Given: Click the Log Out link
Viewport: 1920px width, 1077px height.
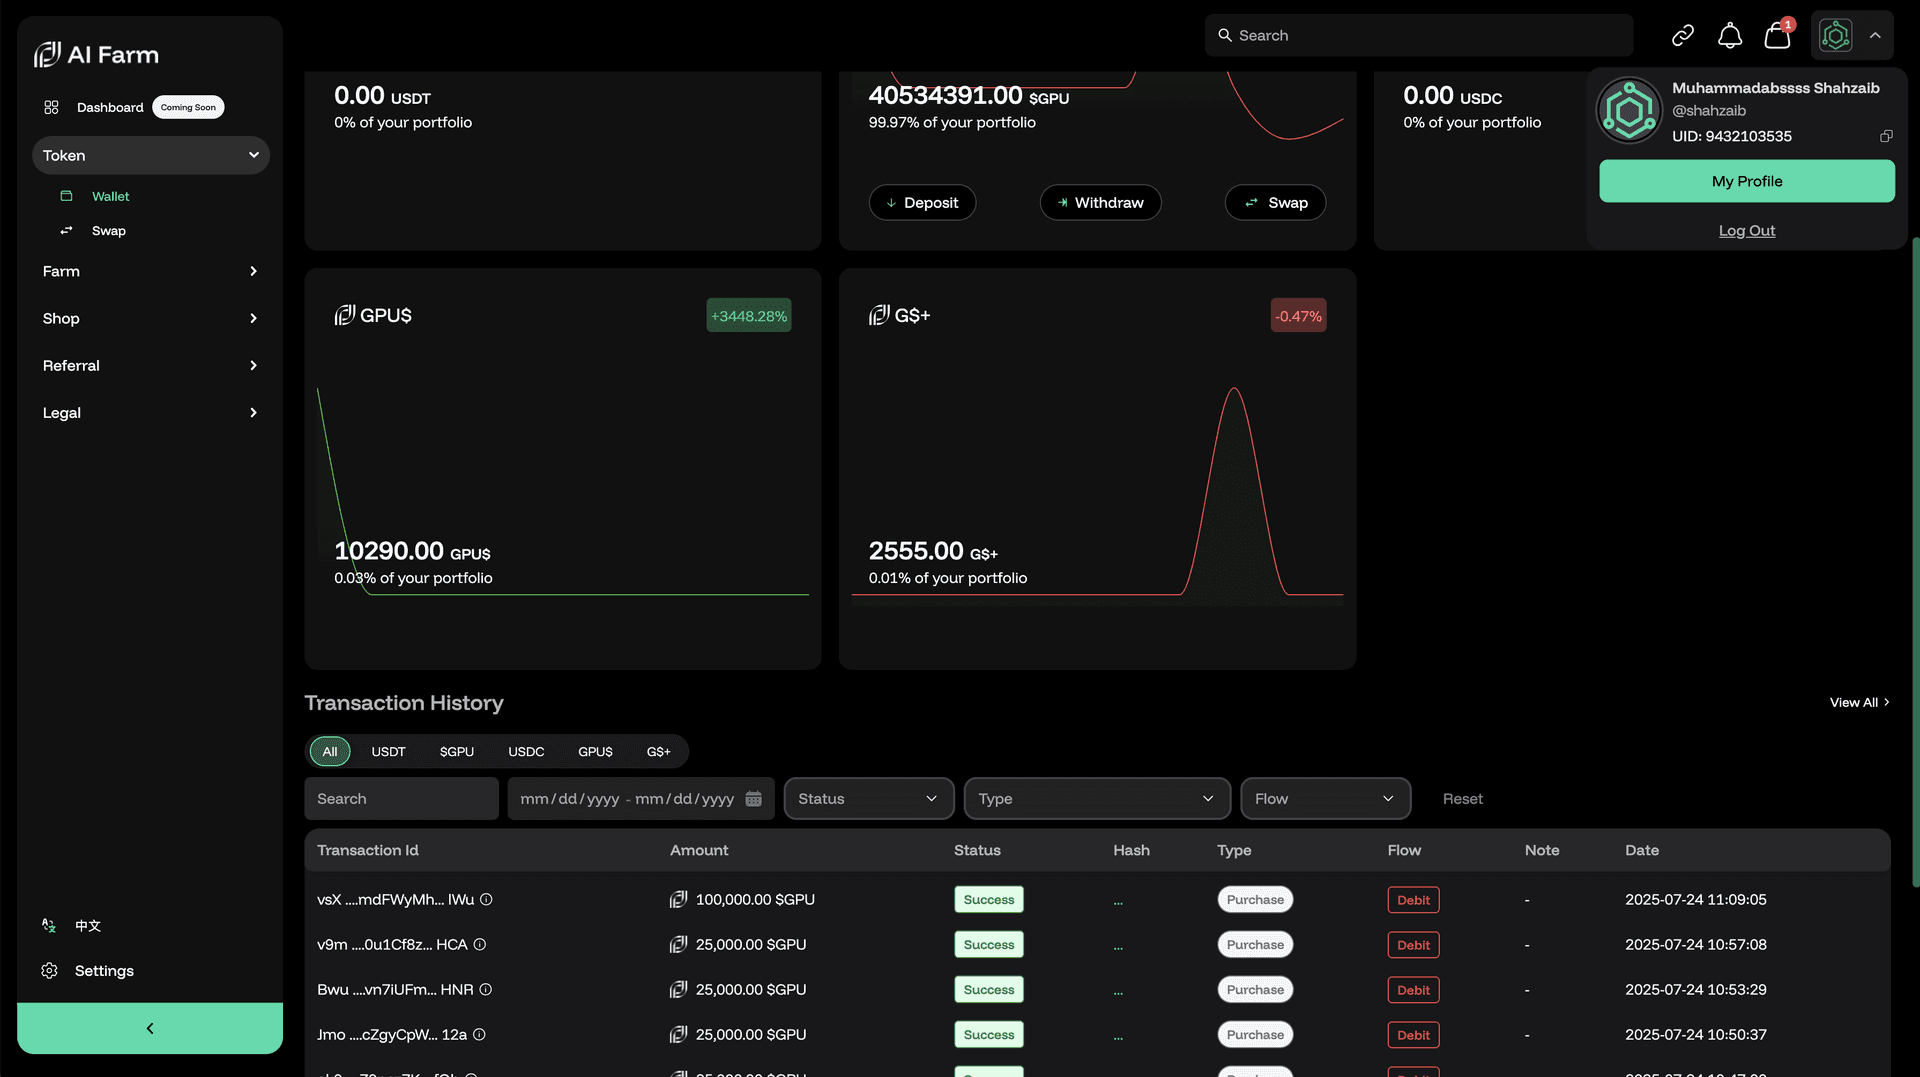Looking at the screenshot, I should (x=1746, y=231).
